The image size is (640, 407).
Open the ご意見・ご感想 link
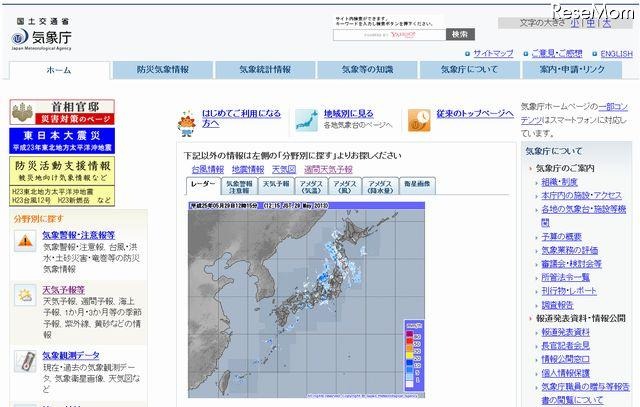tap(557, 53)
